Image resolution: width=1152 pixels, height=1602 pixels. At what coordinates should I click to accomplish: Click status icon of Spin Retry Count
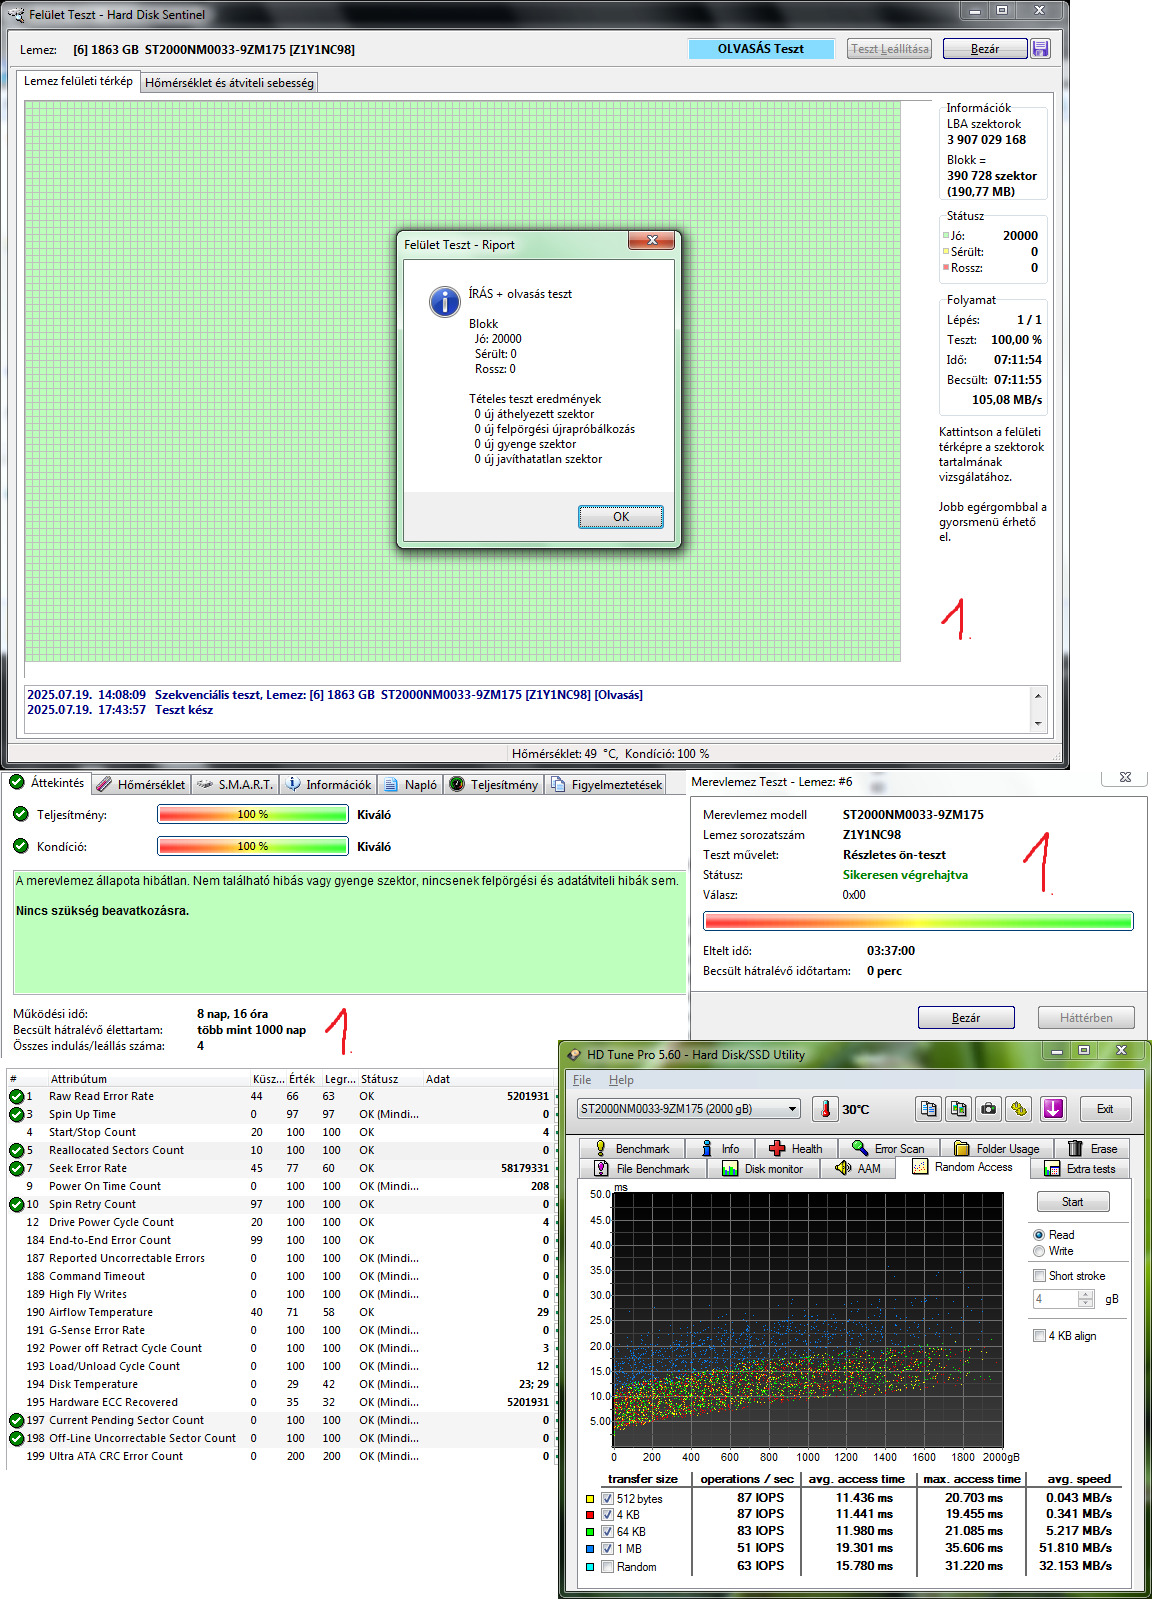[x=17, y=1204]
